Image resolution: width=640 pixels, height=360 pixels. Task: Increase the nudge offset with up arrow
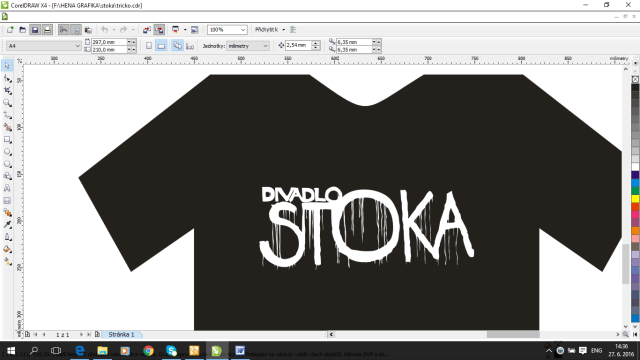[316, 43]
